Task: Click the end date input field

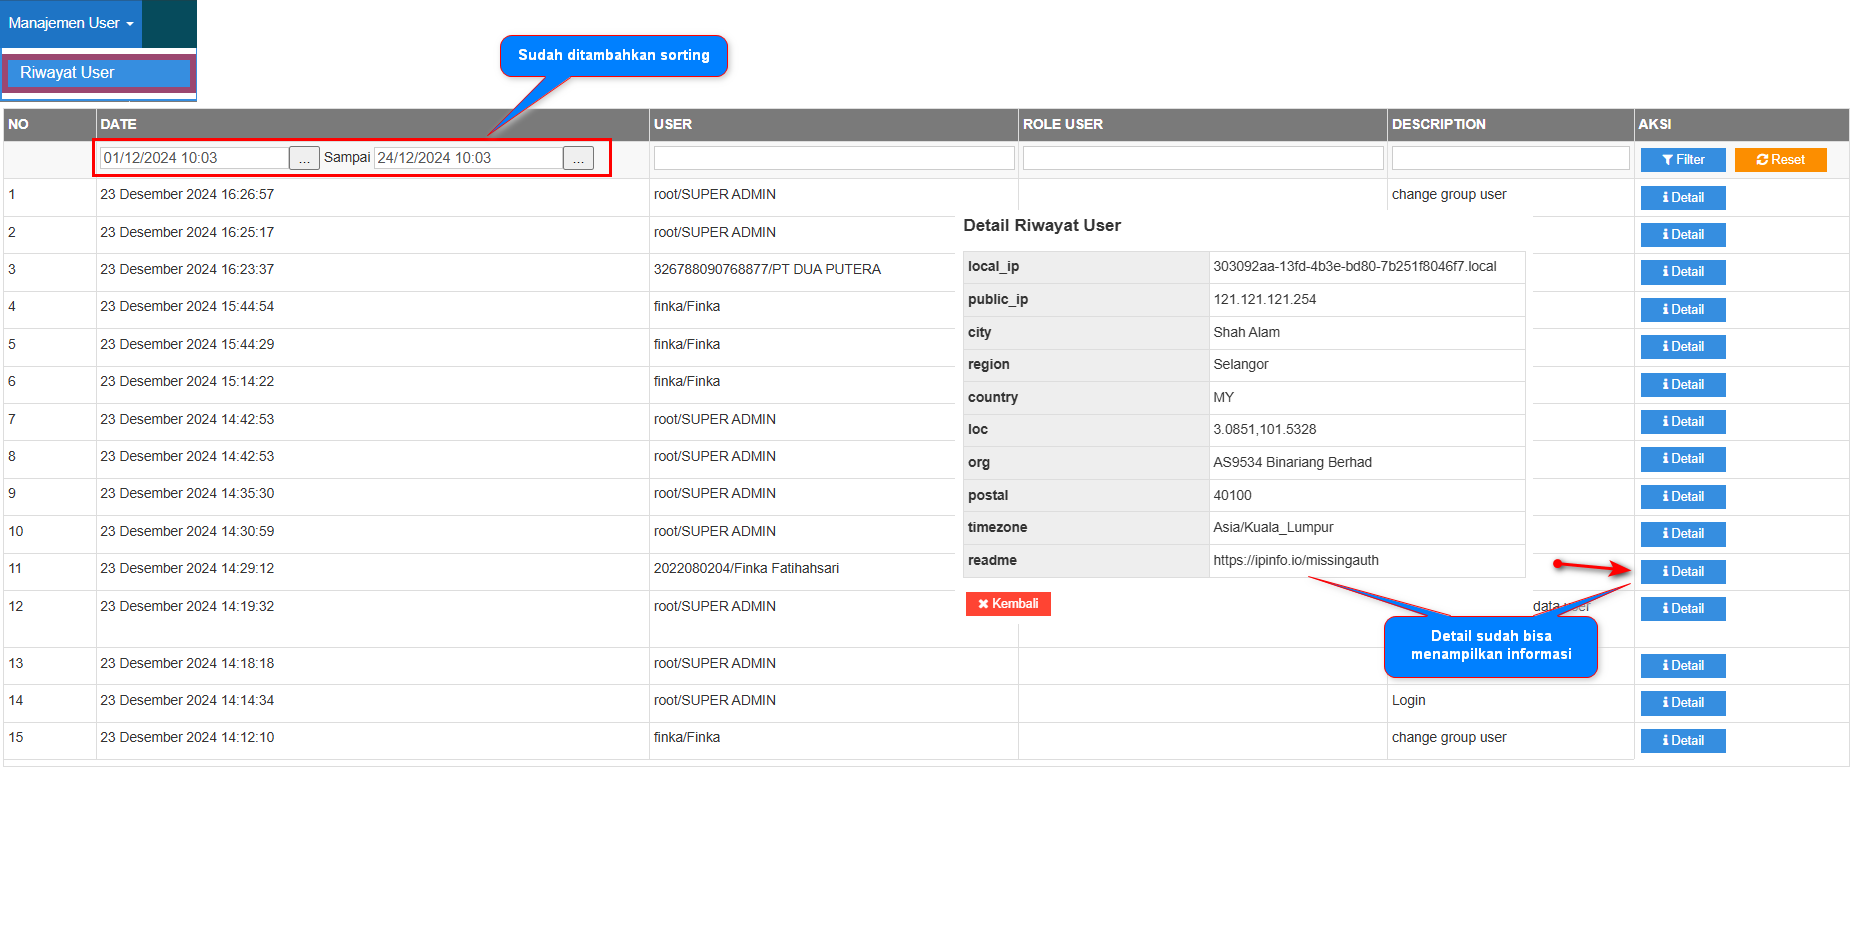Action: pos(467,158)
